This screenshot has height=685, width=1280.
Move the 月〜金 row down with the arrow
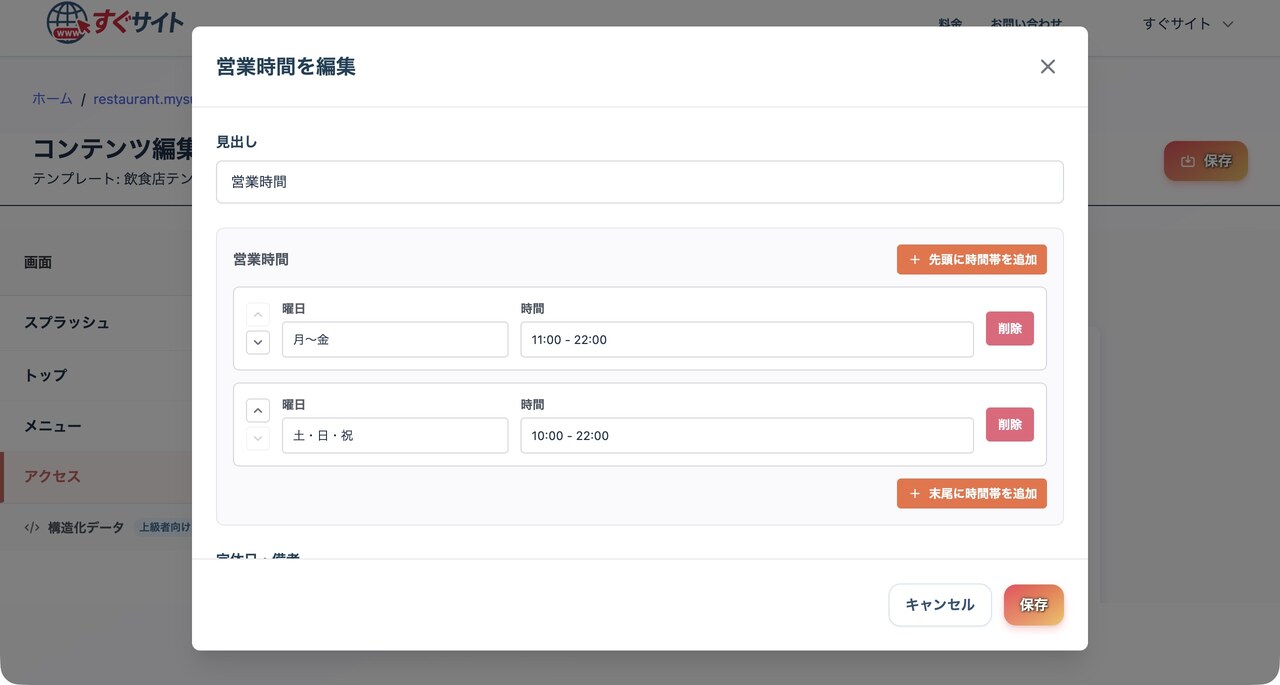(257, 342)
